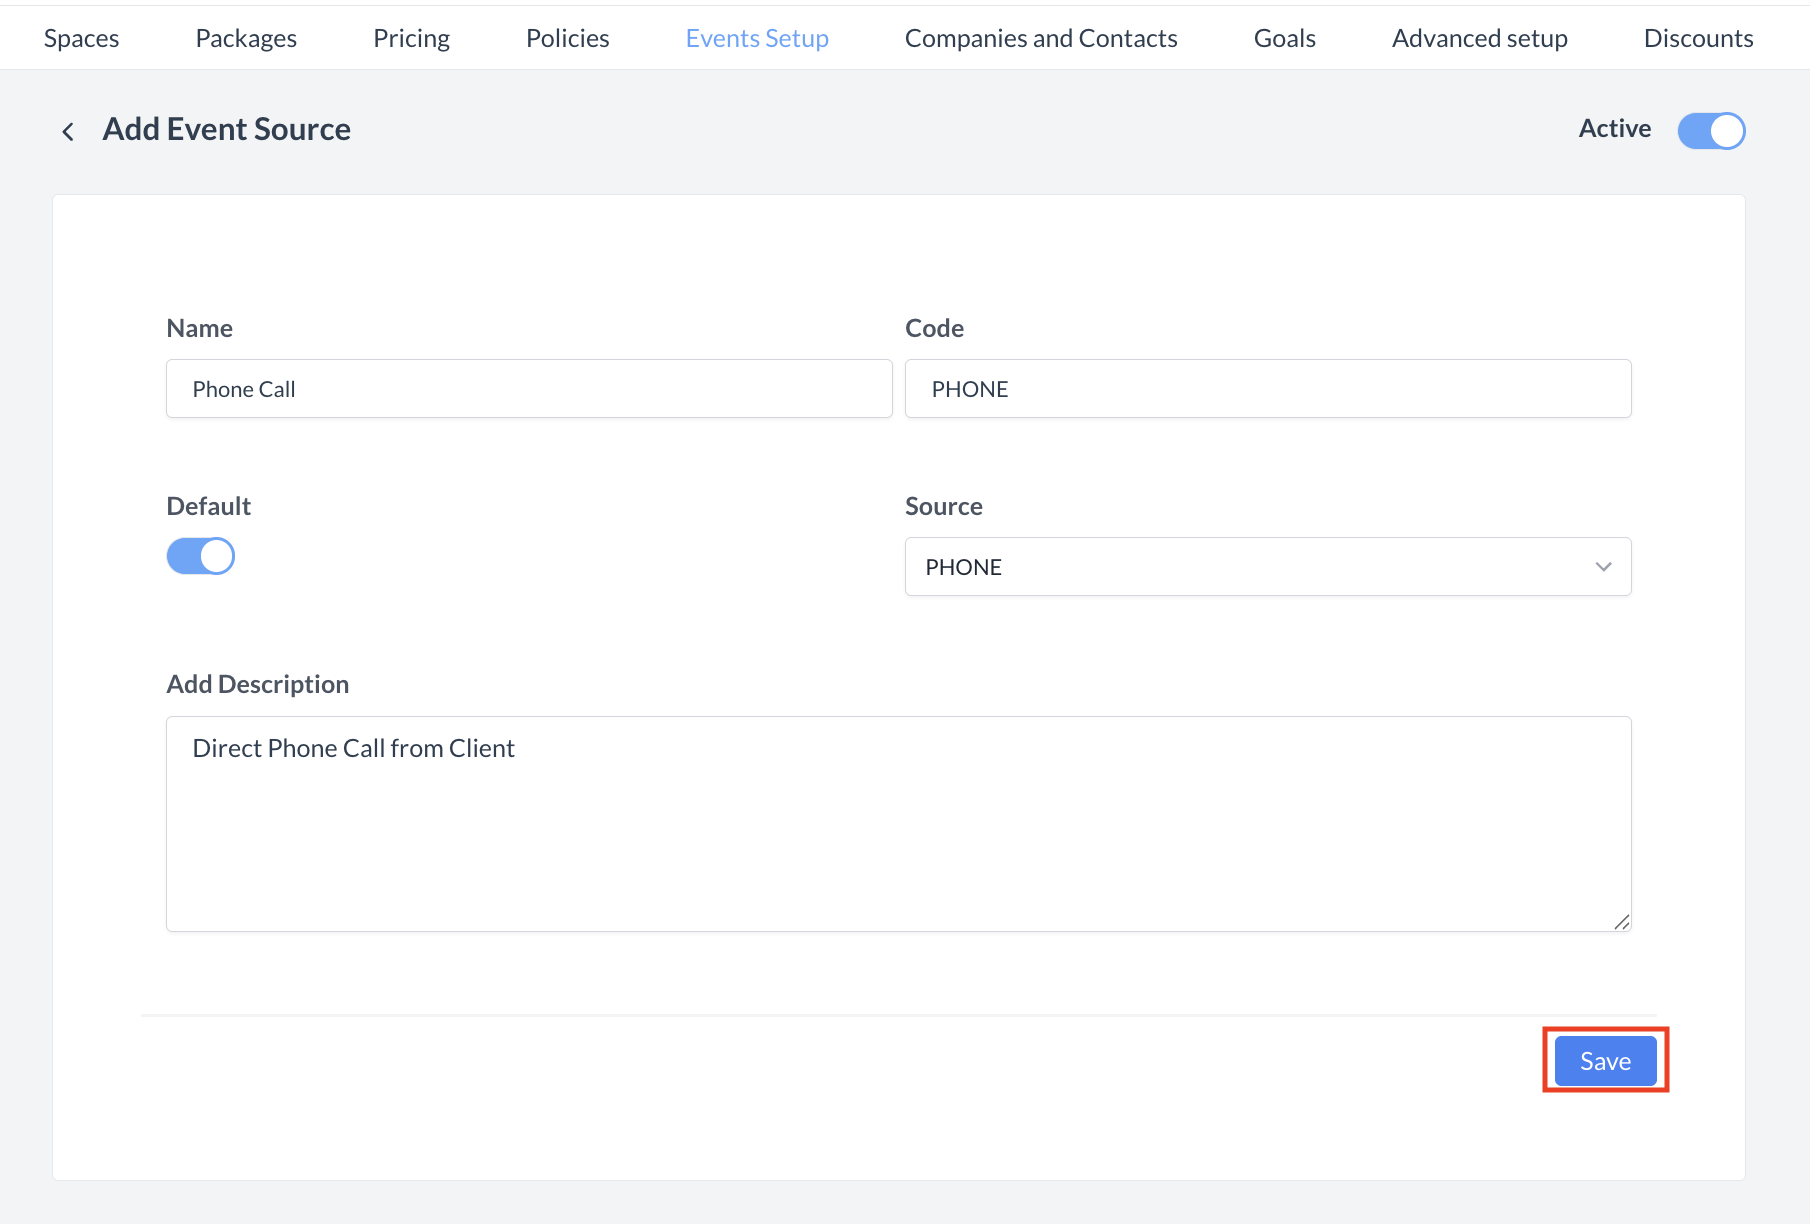1810x1224 pixels.
Task: Click the Add Event Source heading
Action: (x=227, y=130)
